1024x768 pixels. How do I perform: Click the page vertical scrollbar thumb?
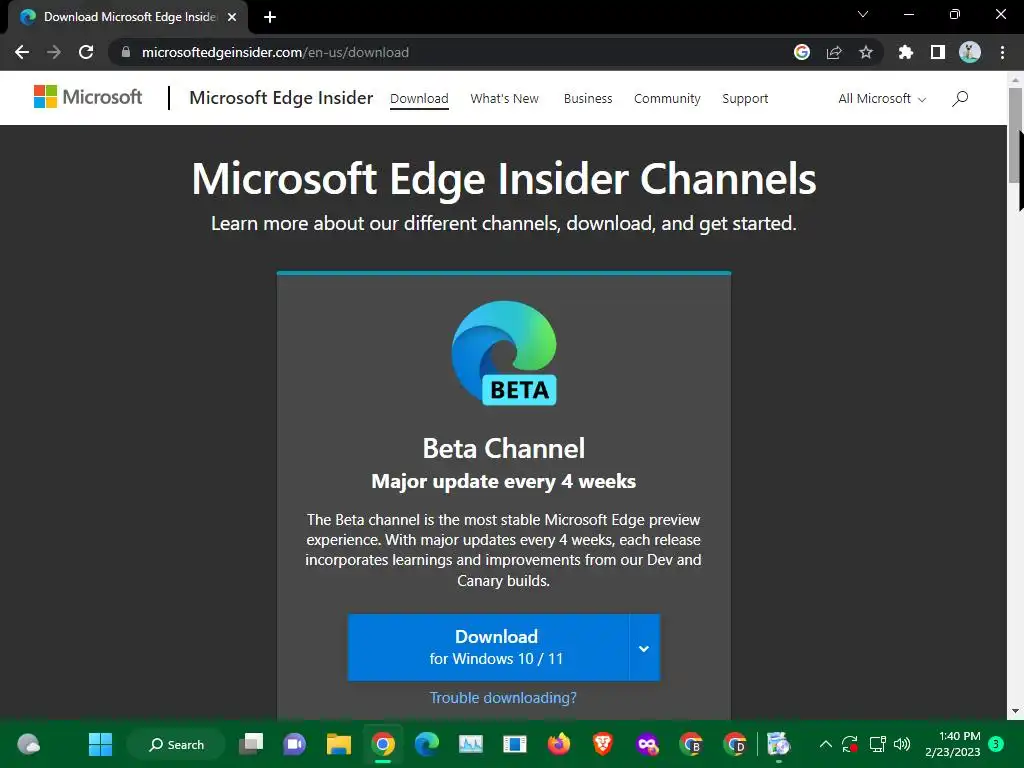[x=1014, y=135]
